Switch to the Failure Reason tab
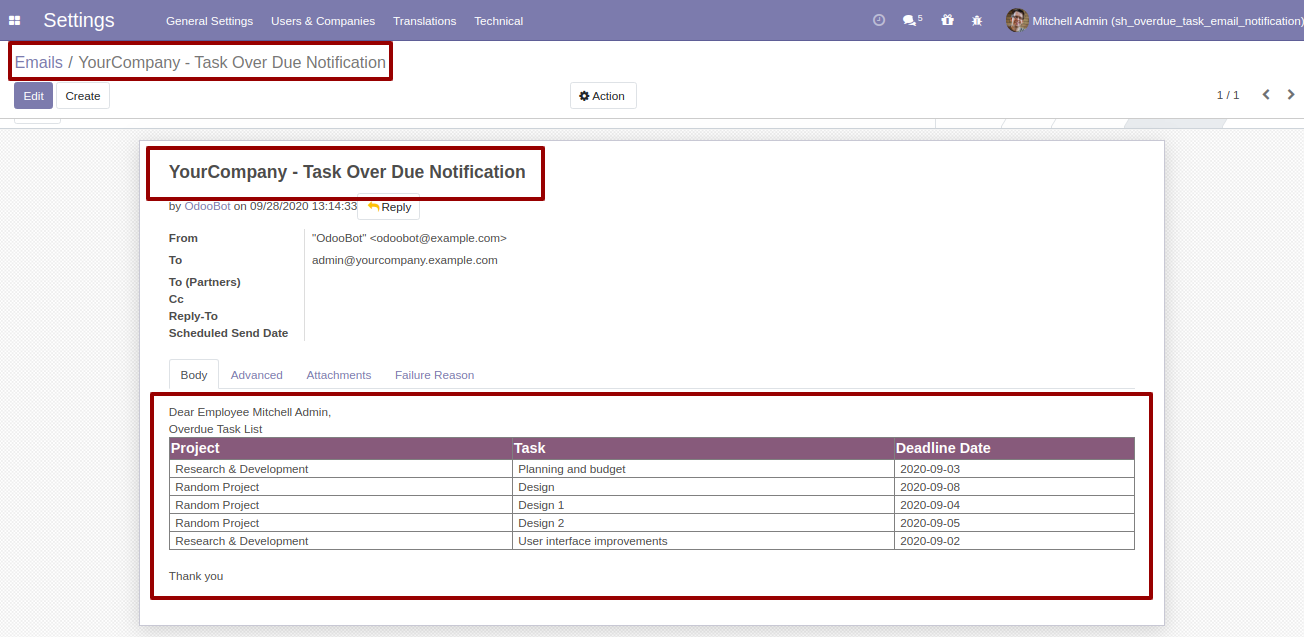This screenshot has width=1304, height=637. (434, 375)
